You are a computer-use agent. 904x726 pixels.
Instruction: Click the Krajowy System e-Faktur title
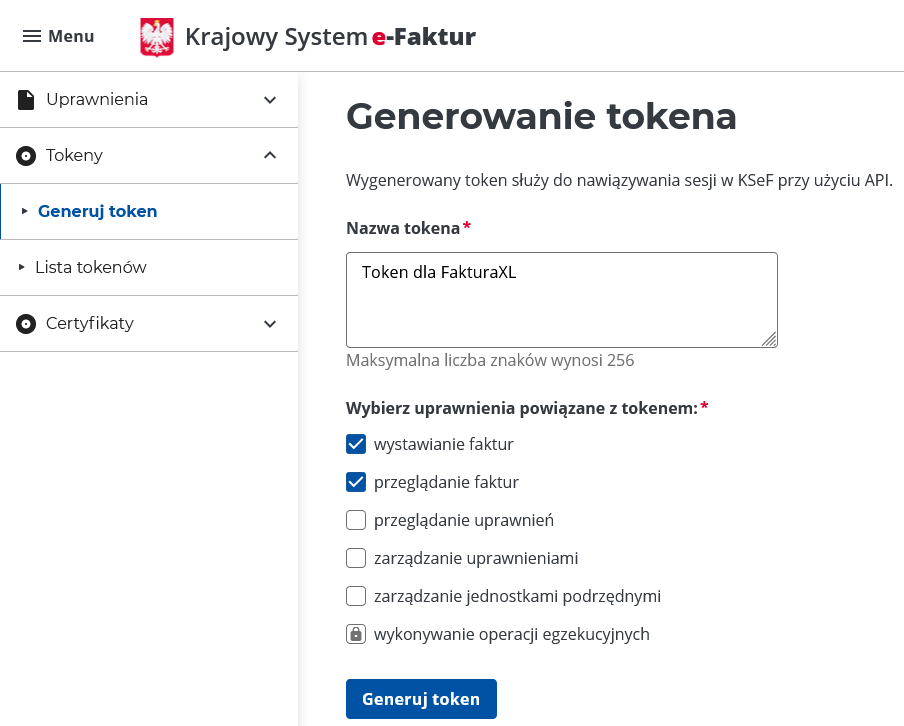click(x=330, y=36)
